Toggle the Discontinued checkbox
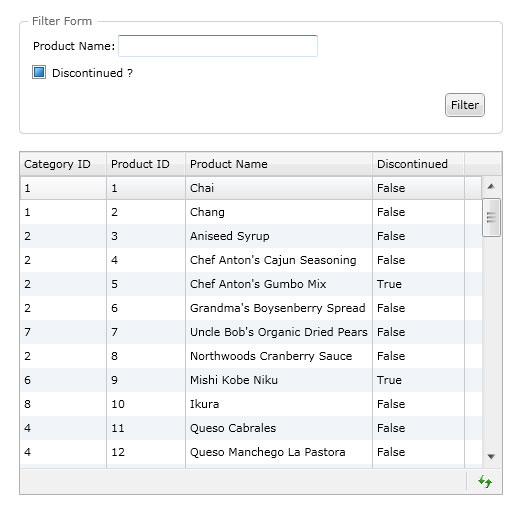Viewport: 524px width, 519px height. (39, 72)
